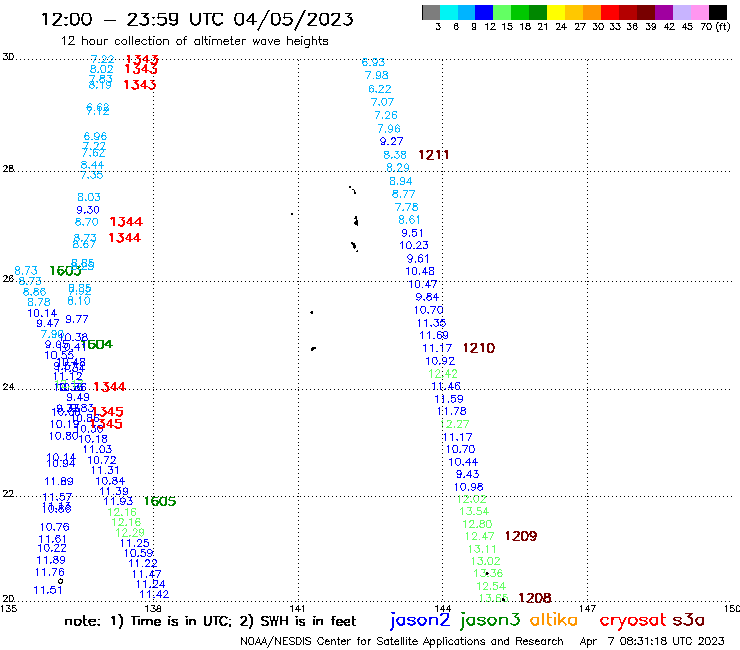The height and width of the screenshot is (650, 740).
Task: Click the wave height "6.96"
Action: tap(95, 136)
